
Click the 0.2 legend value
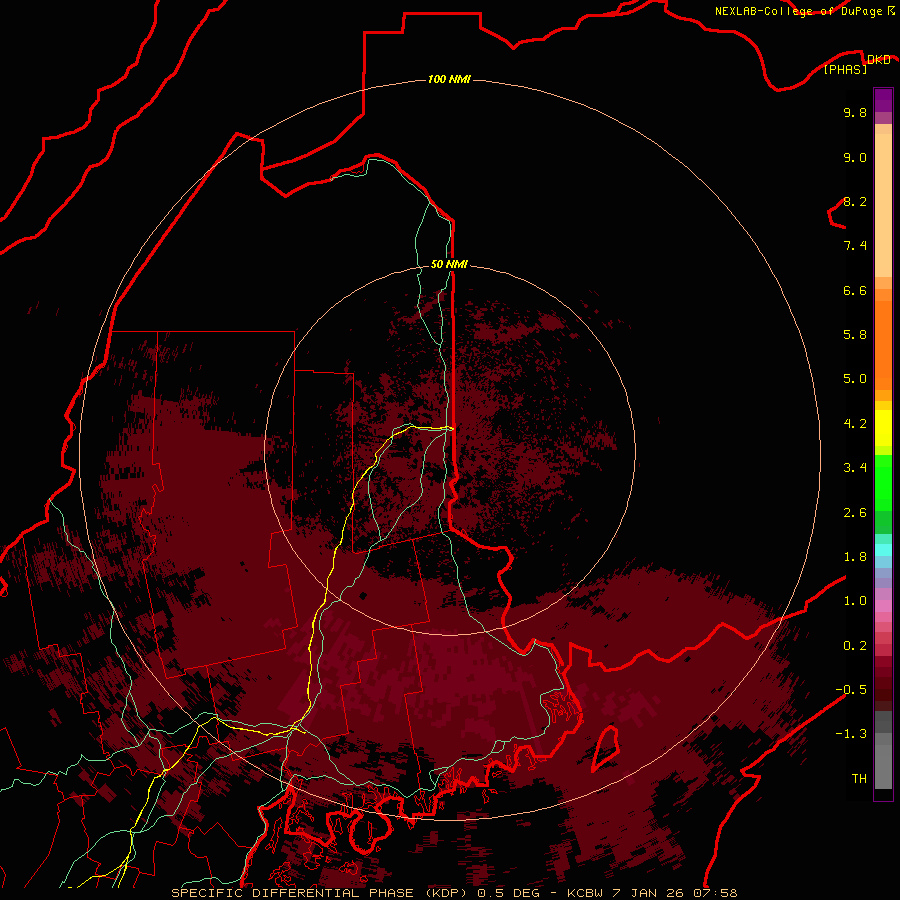pyautogui.click(x=855, y=646)
